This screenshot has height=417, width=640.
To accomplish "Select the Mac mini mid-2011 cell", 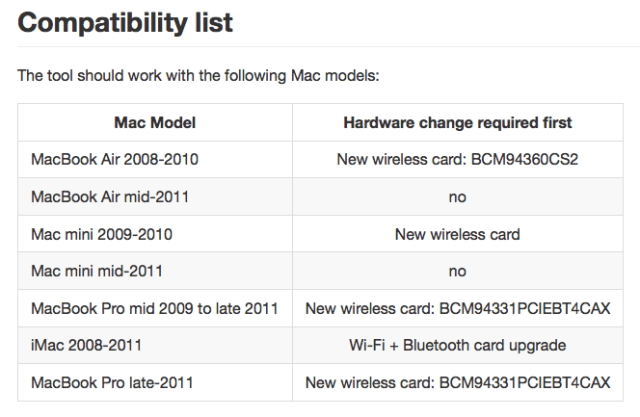I will click(x=97, y=271).
